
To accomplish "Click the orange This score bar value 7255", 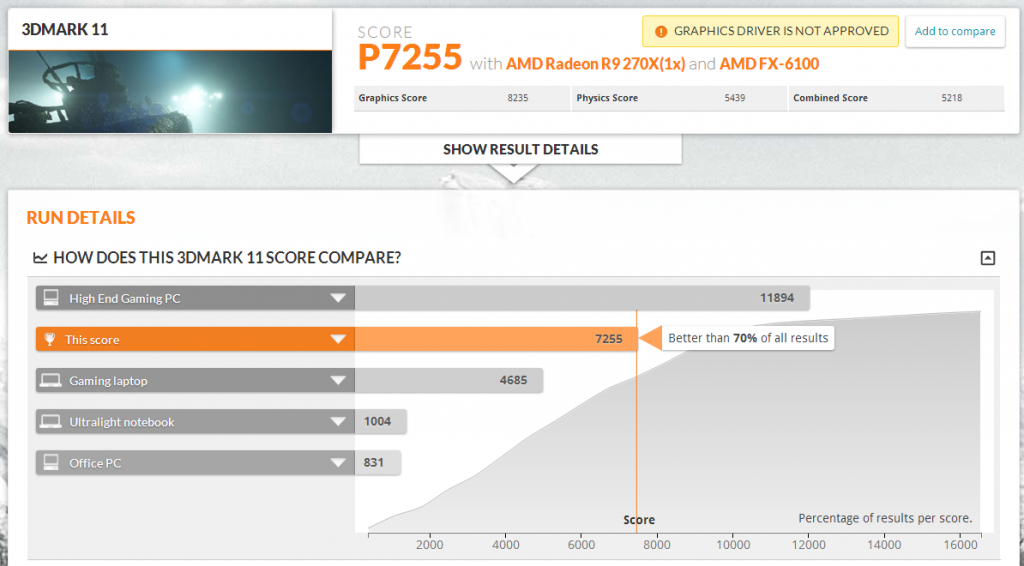I will [609, 339].
